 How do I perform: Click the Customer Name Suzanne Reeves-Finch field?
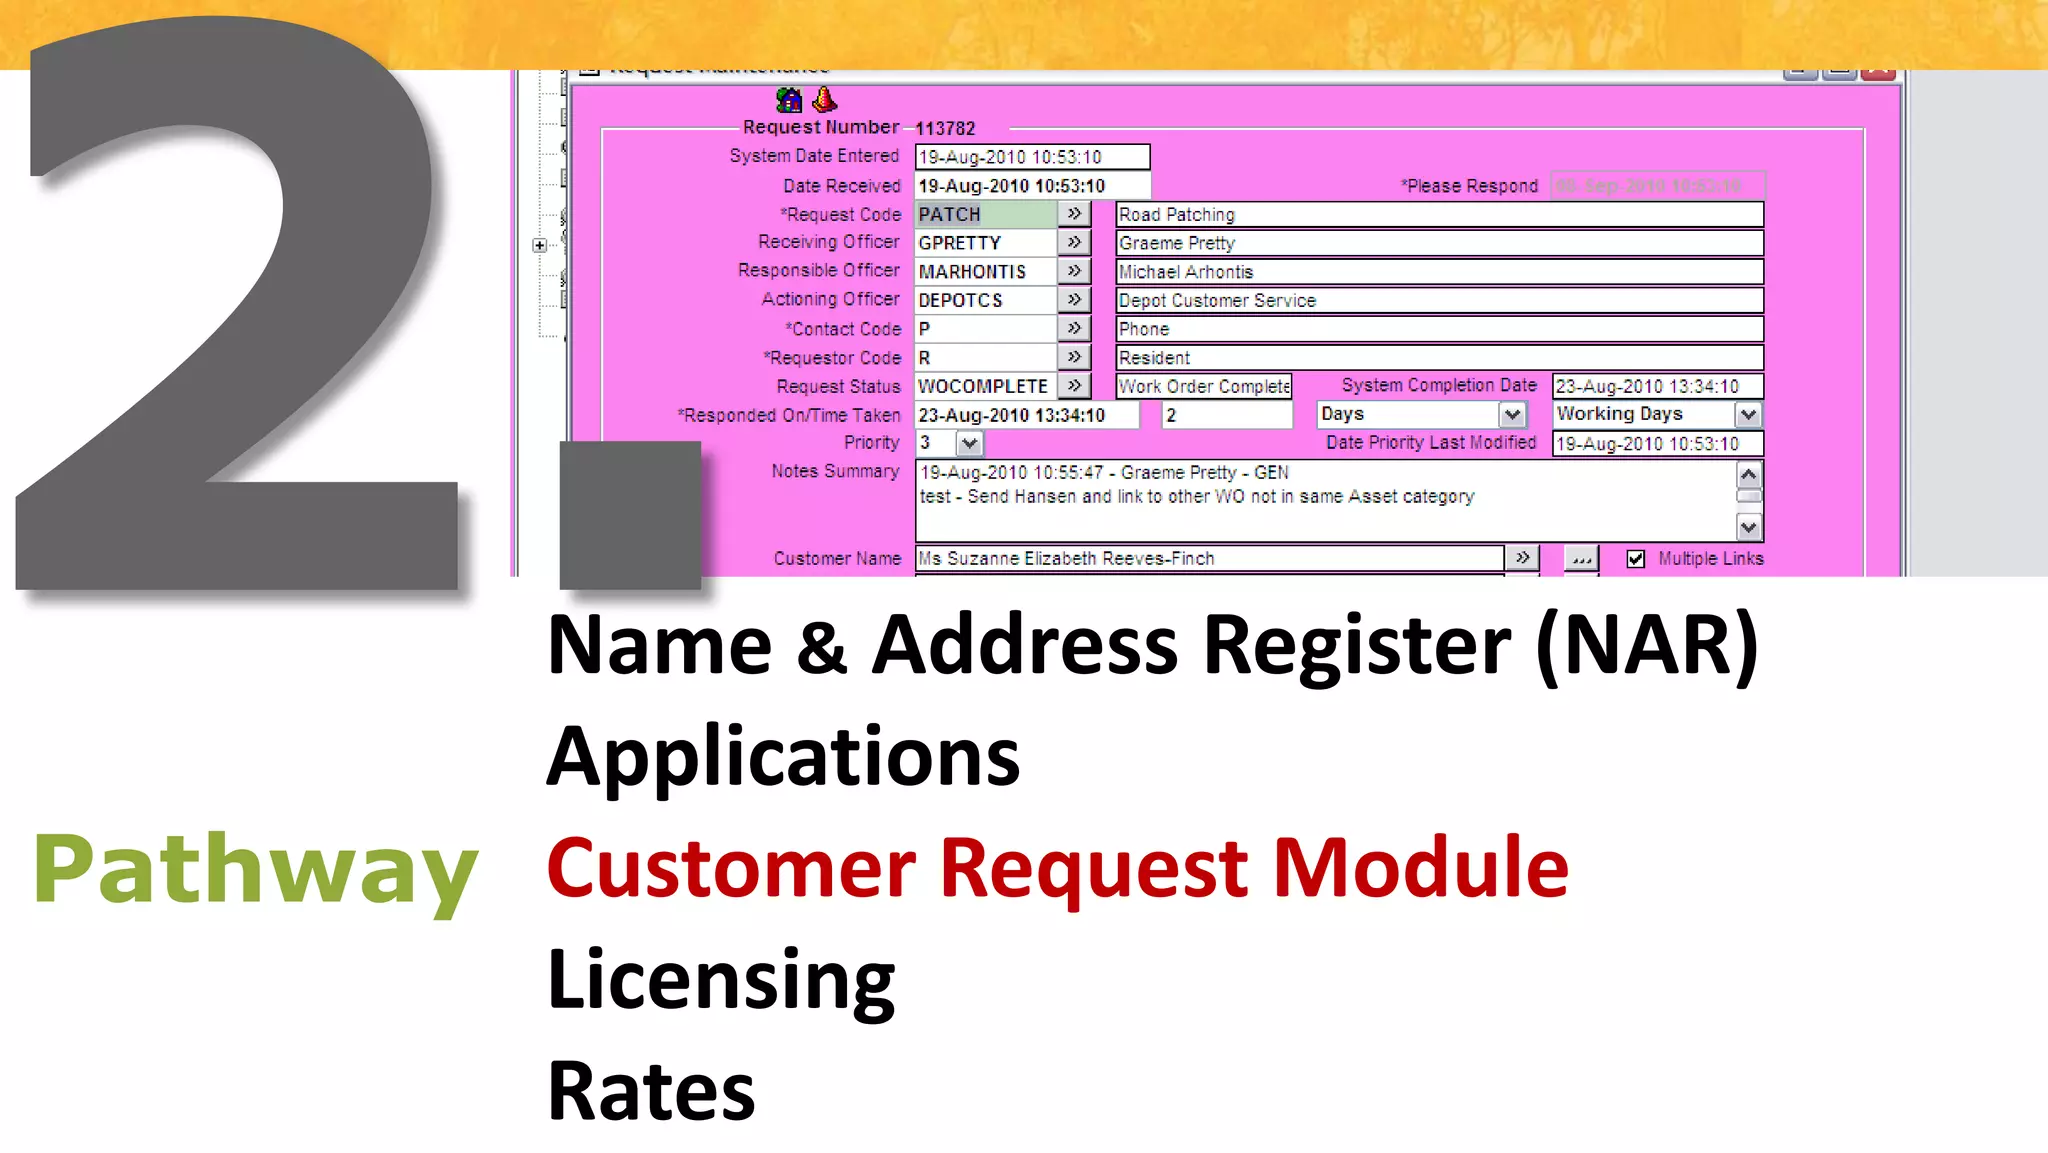(x=1210, y=558)
